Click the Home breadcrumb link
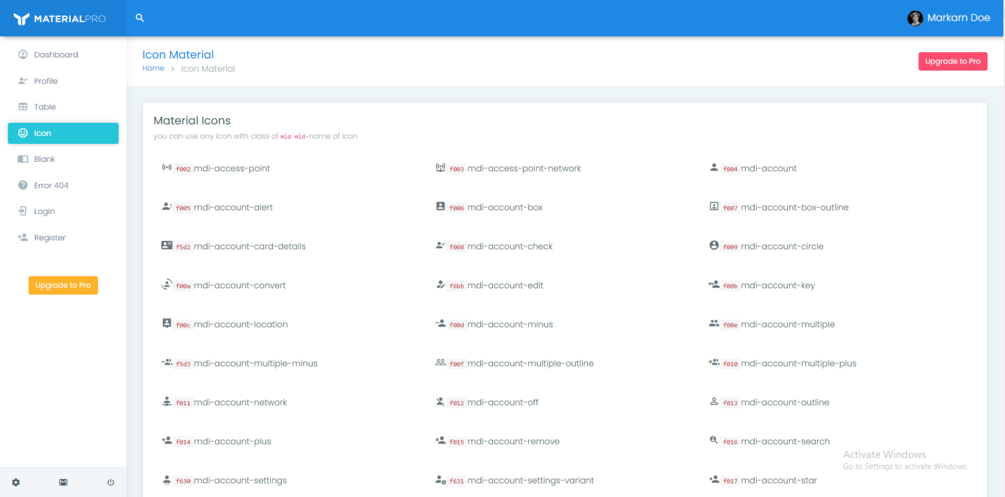 (153, 68)
